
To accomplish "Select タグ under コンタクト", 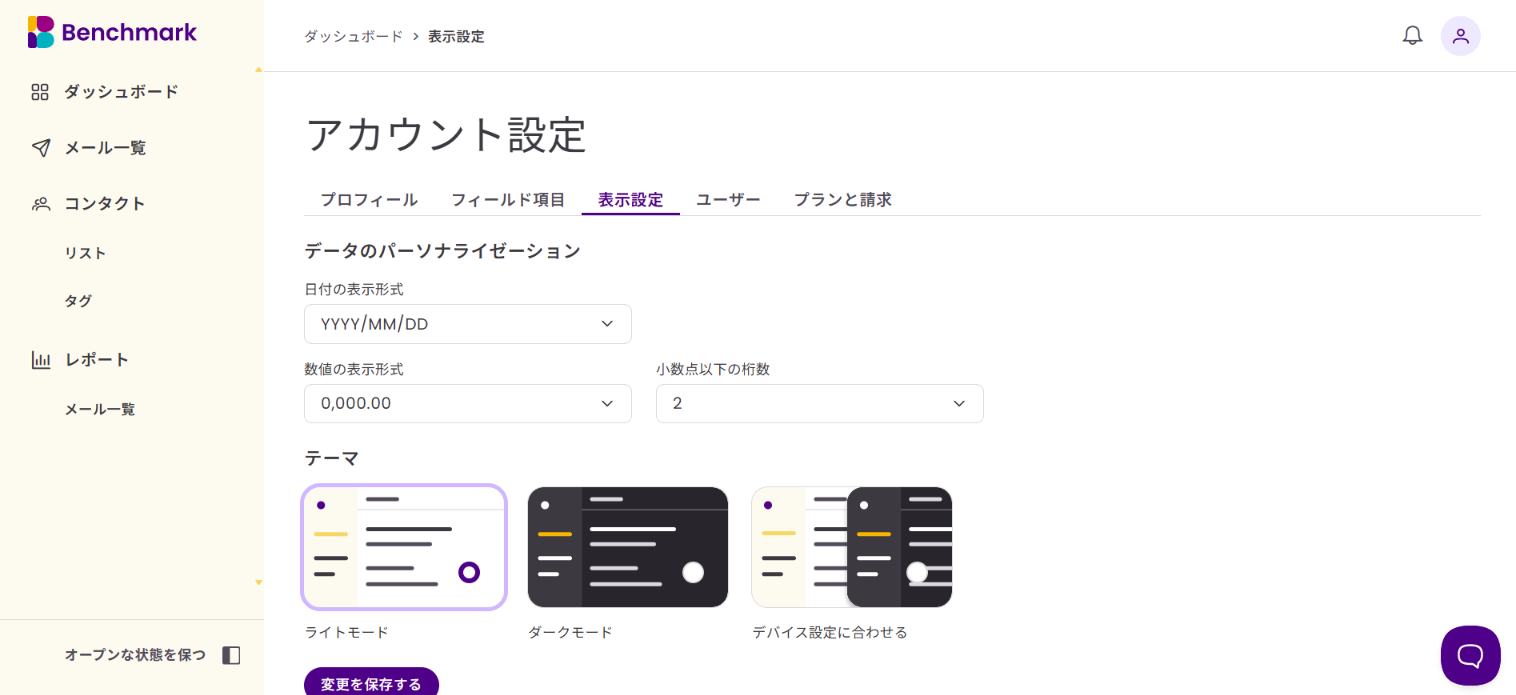I will pyautogui.click(x=78, y=301).
